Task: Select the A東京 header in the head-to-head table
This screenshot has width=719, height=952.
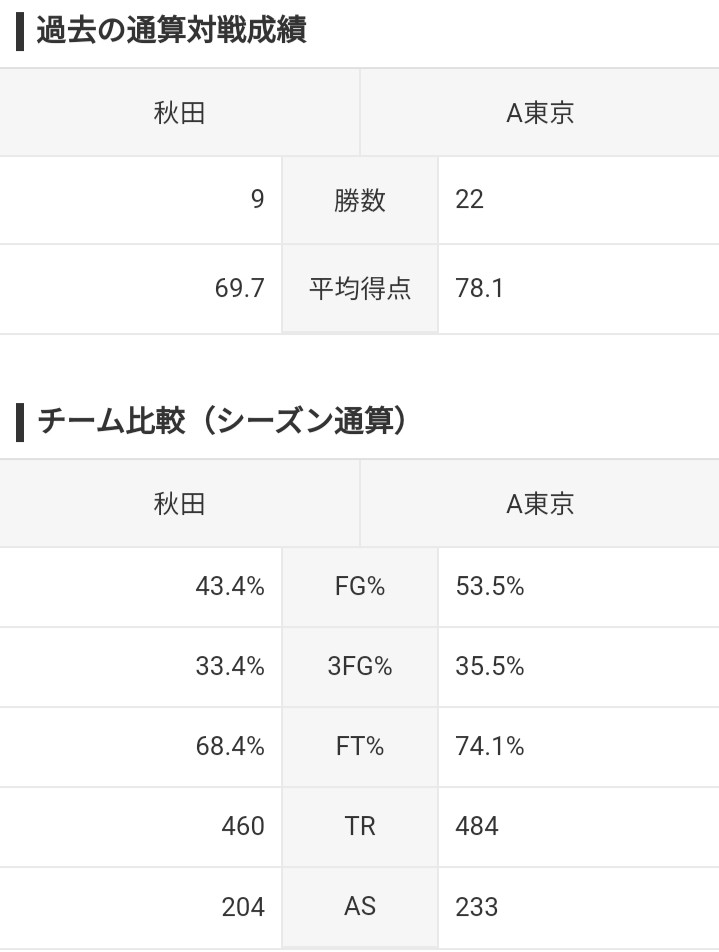Action: (x=540, y=113)
